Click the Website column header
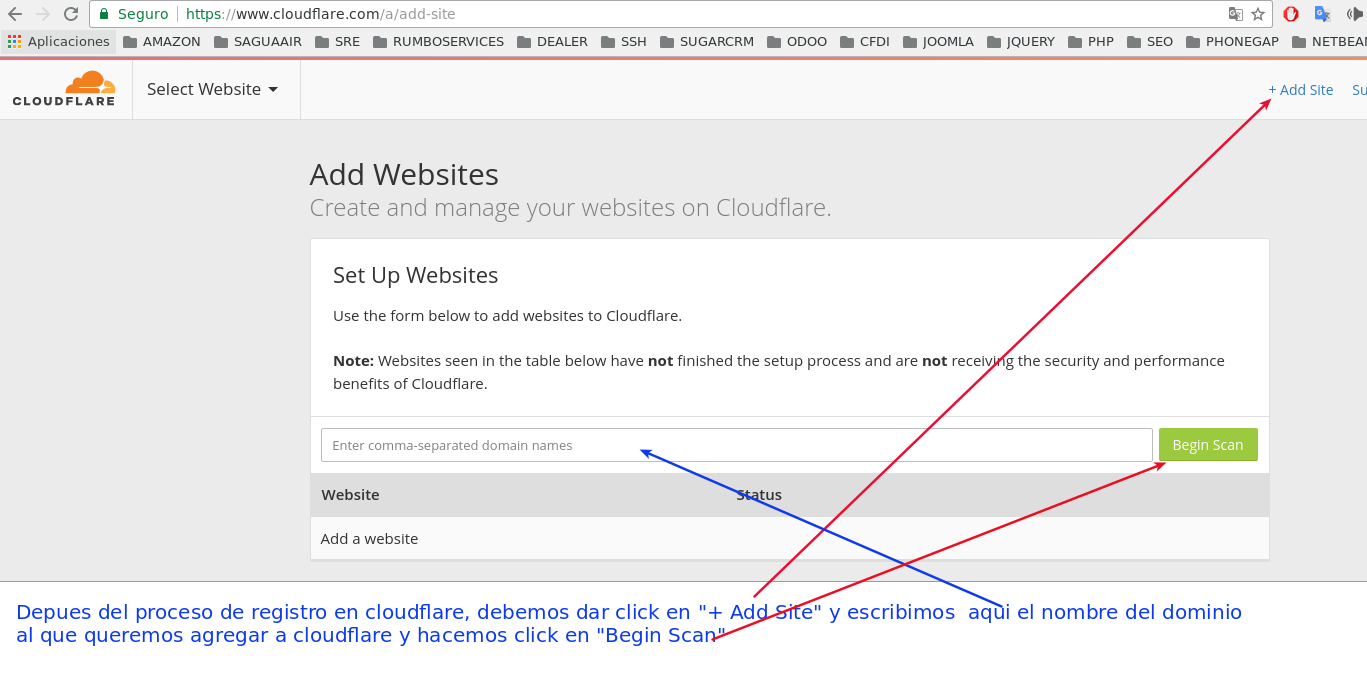Image resolution: width=1367 pixels, height=685 pixels. point(350,495)
